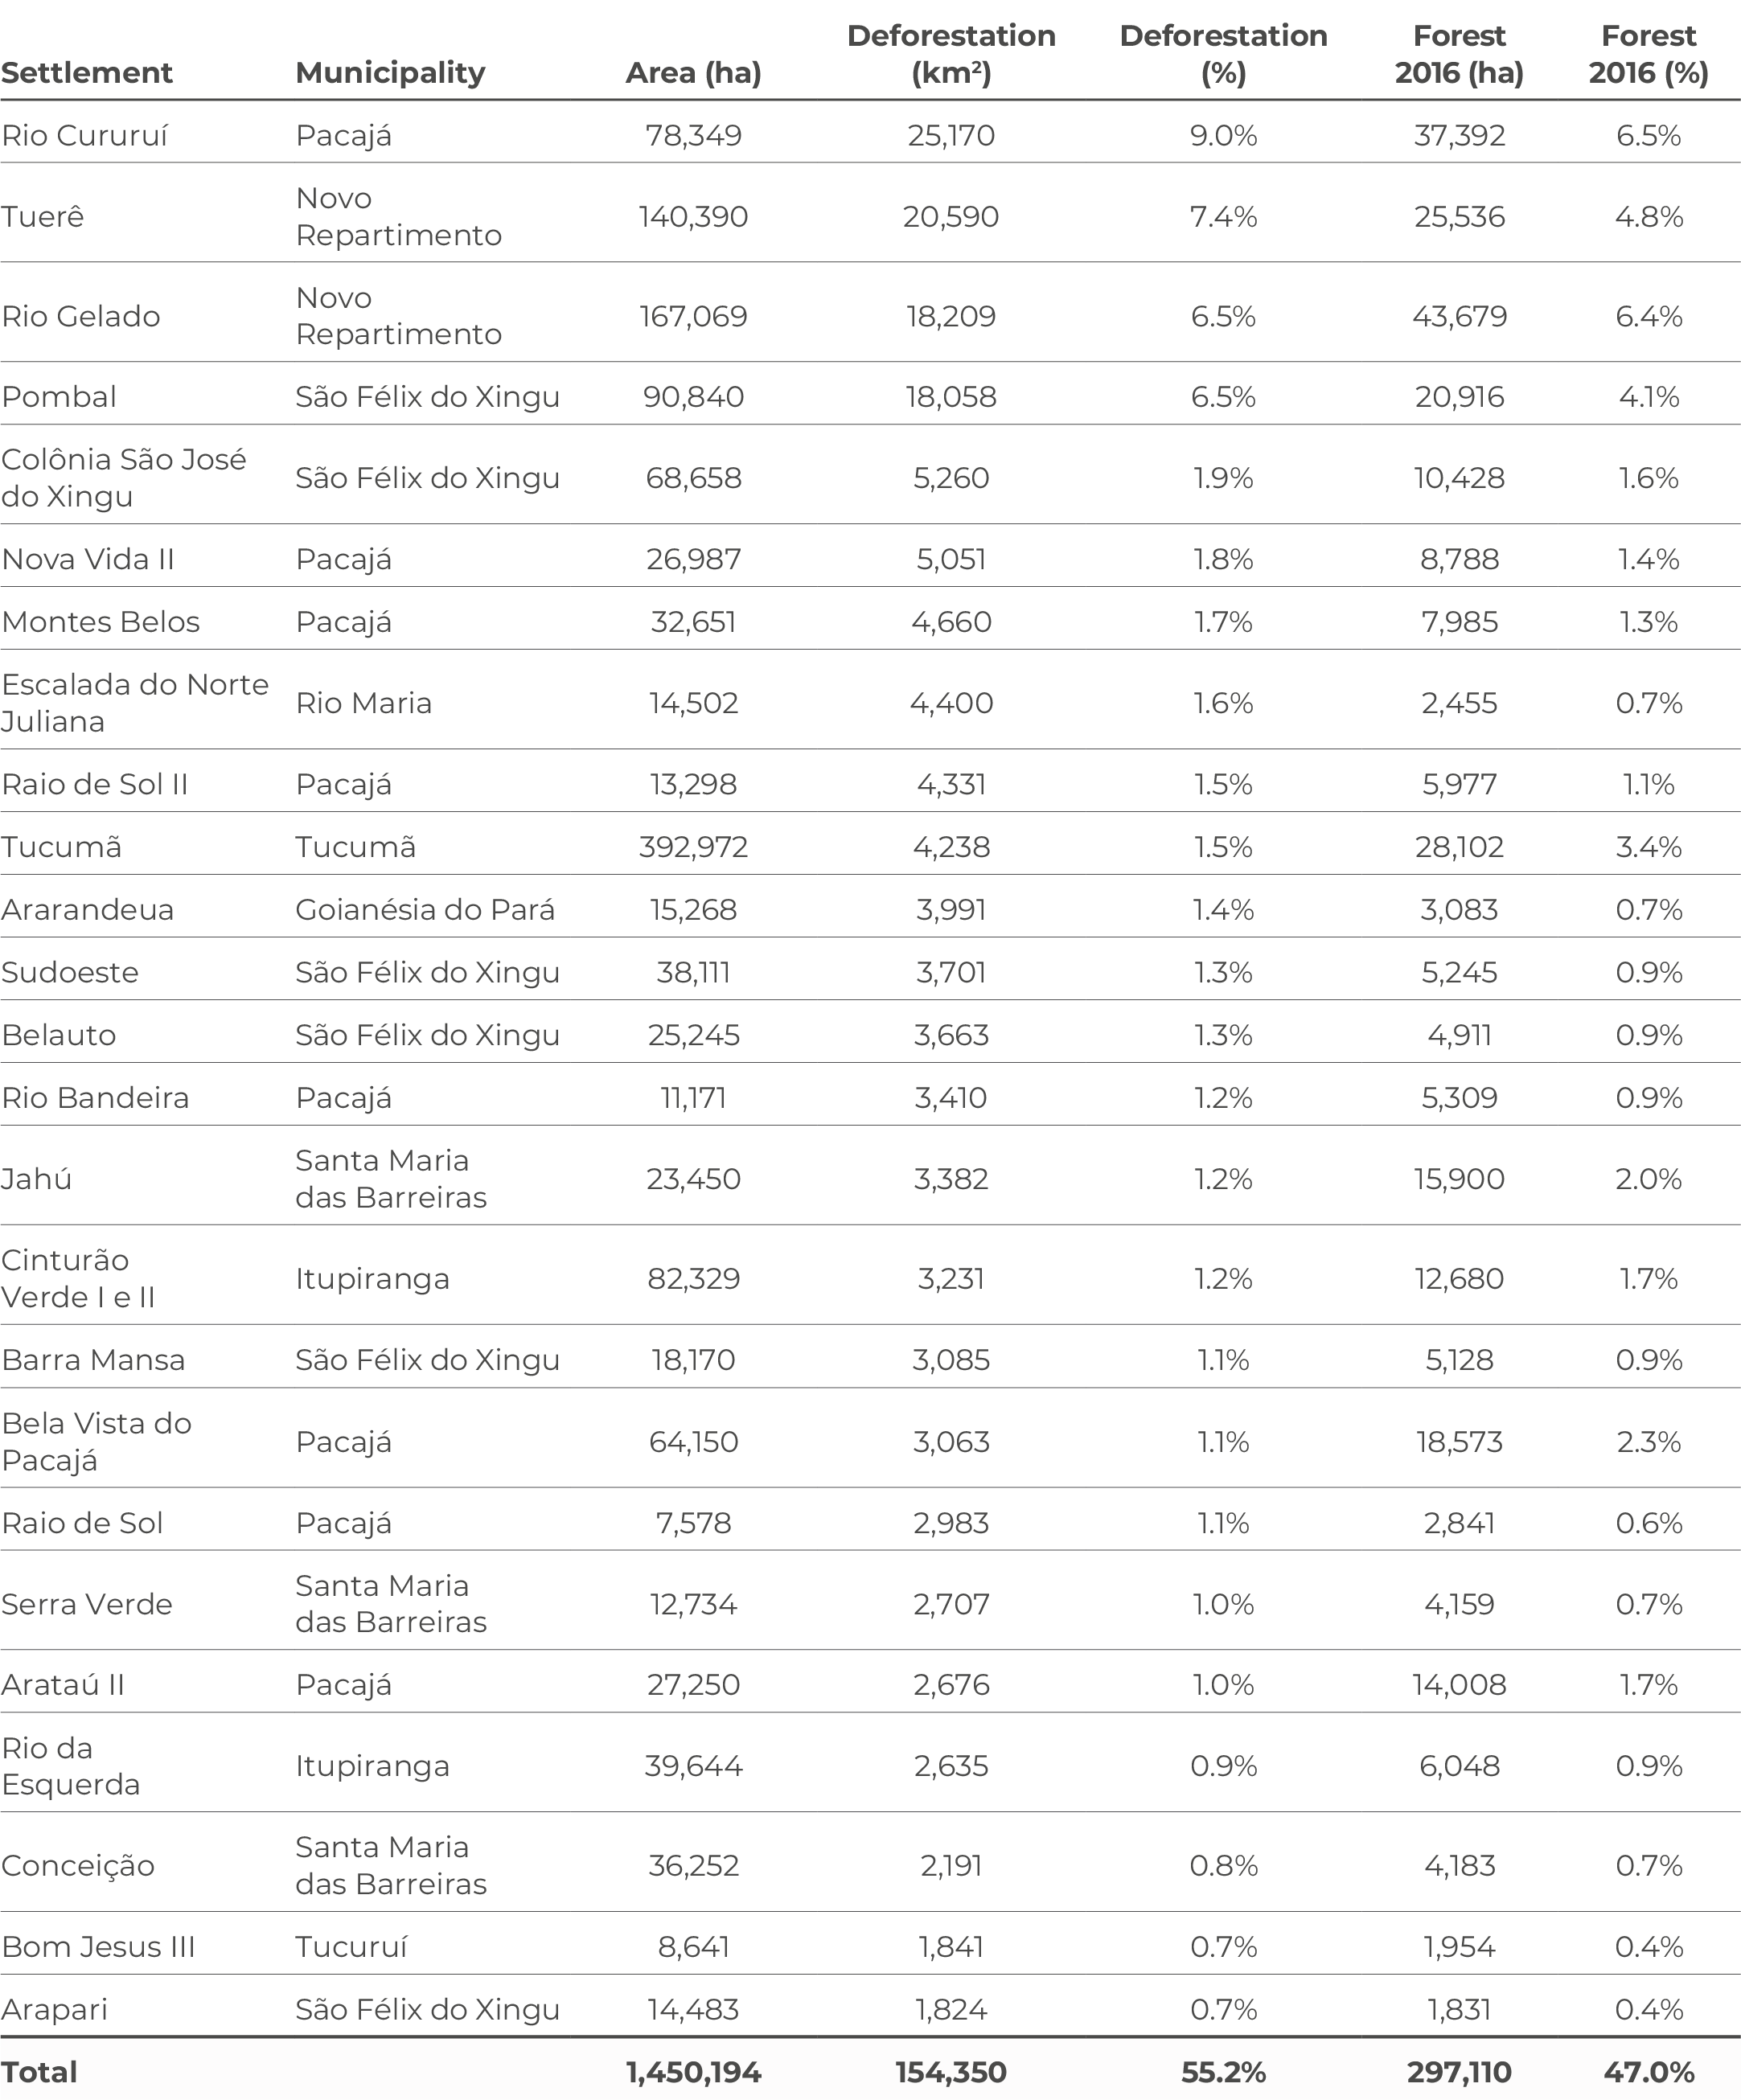The image size is (1741, 2100).
Task: Select the Raio de Sol II cell
Action: (95, 784)
